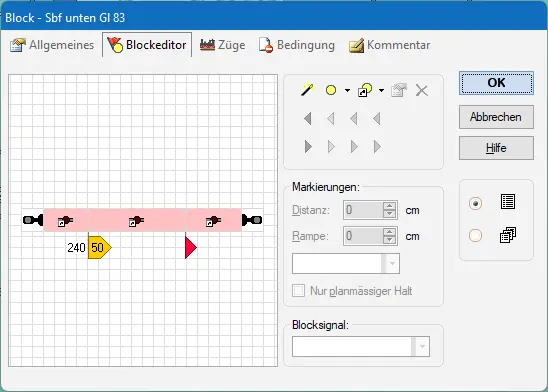The width and height of the screenshot is (548, 392).
Task: Click the third left-pointing triangle marker
Action: click(354, 119)
